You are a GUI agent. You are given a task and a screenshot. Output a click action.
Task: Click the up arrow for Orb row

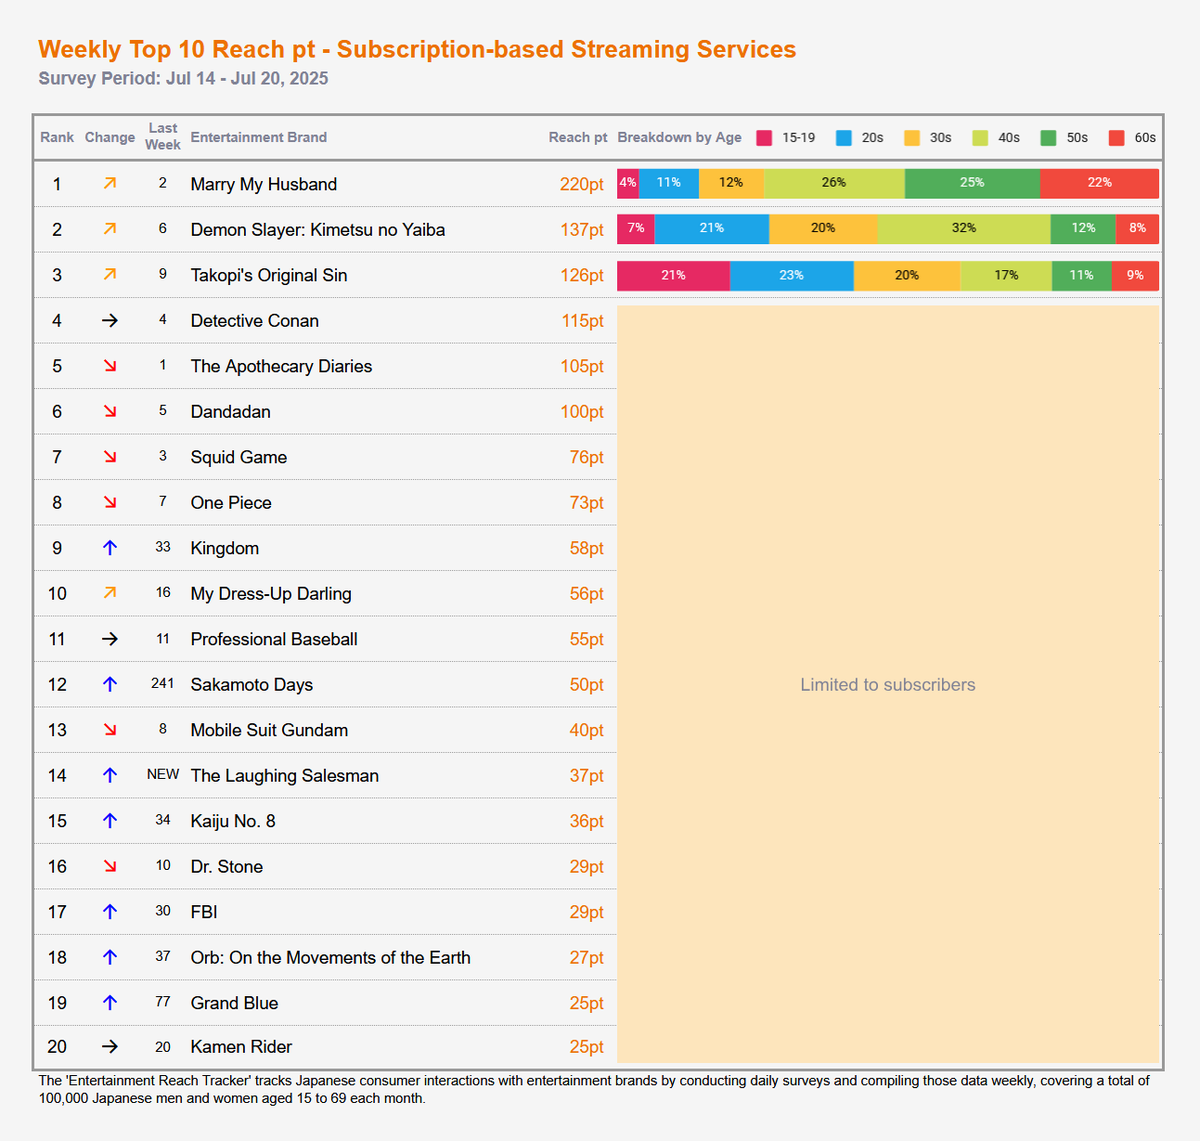pyautogui.click(x=110, y=957)
